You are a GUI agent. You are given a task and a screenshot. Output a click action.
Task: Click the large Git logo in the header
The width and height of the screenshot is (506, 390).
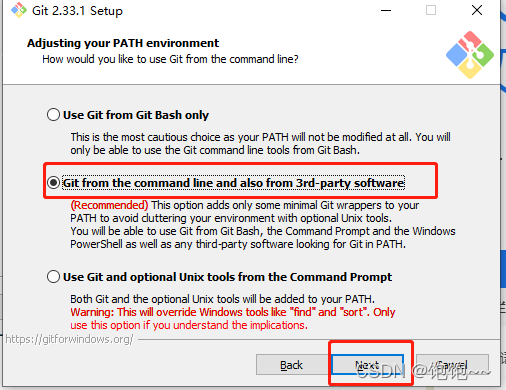coord(470,55)
